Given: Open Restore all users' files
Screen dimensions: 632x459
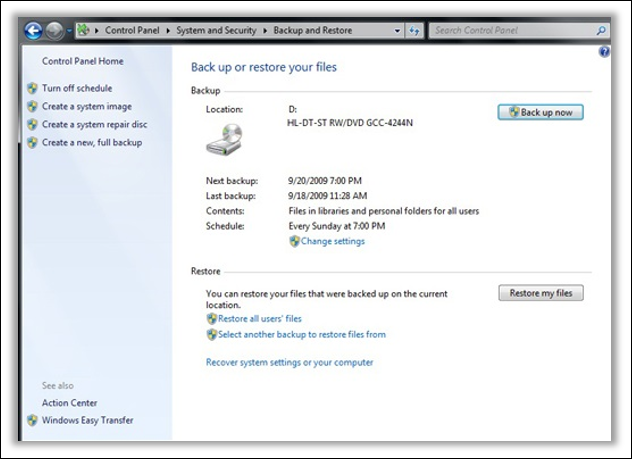Looking at the screenshot, I should [260, 319].
